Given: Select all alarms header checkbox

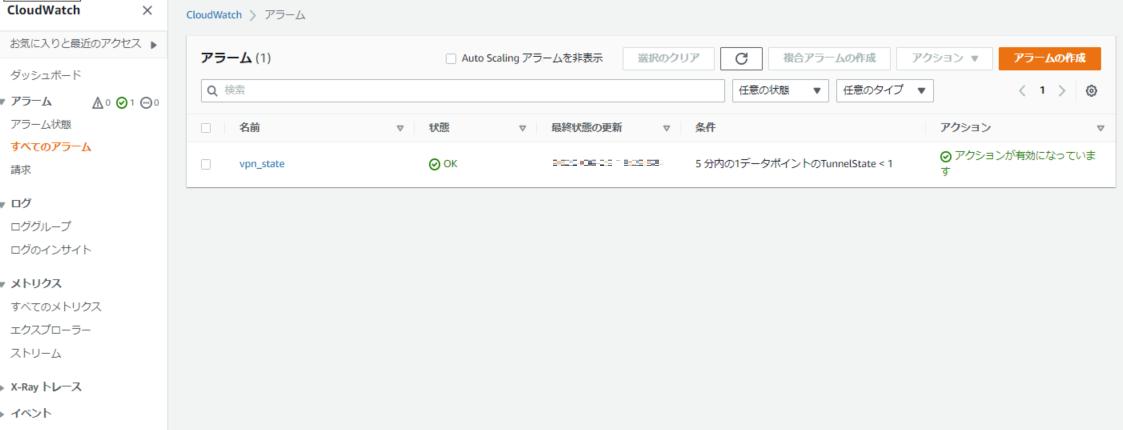Looking at the screenshot, I should 206,128.
